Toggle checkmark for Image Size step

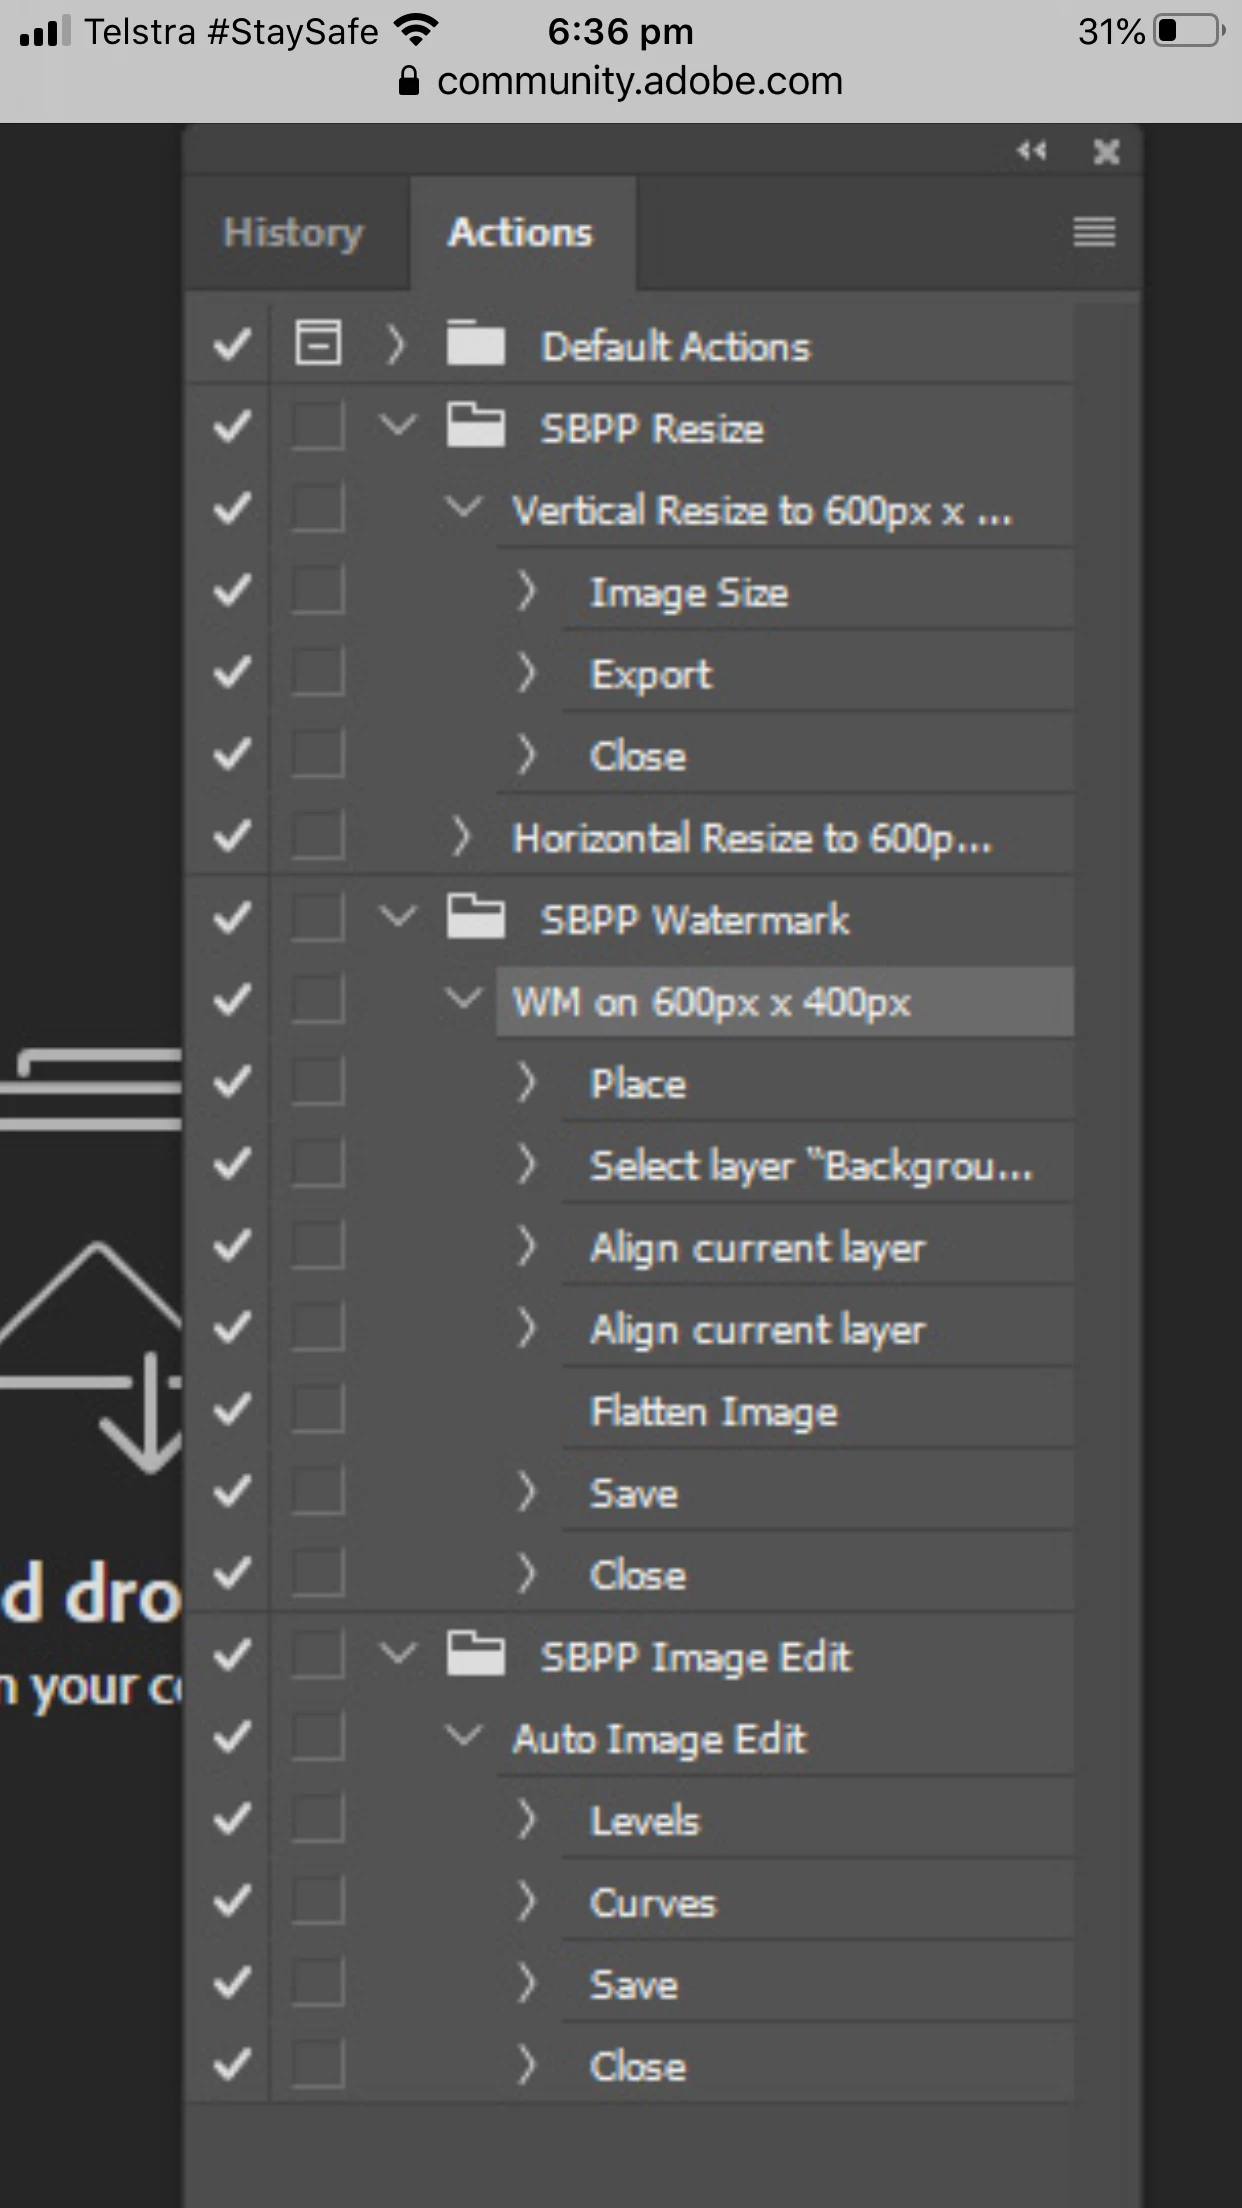(x=232, y=591)
